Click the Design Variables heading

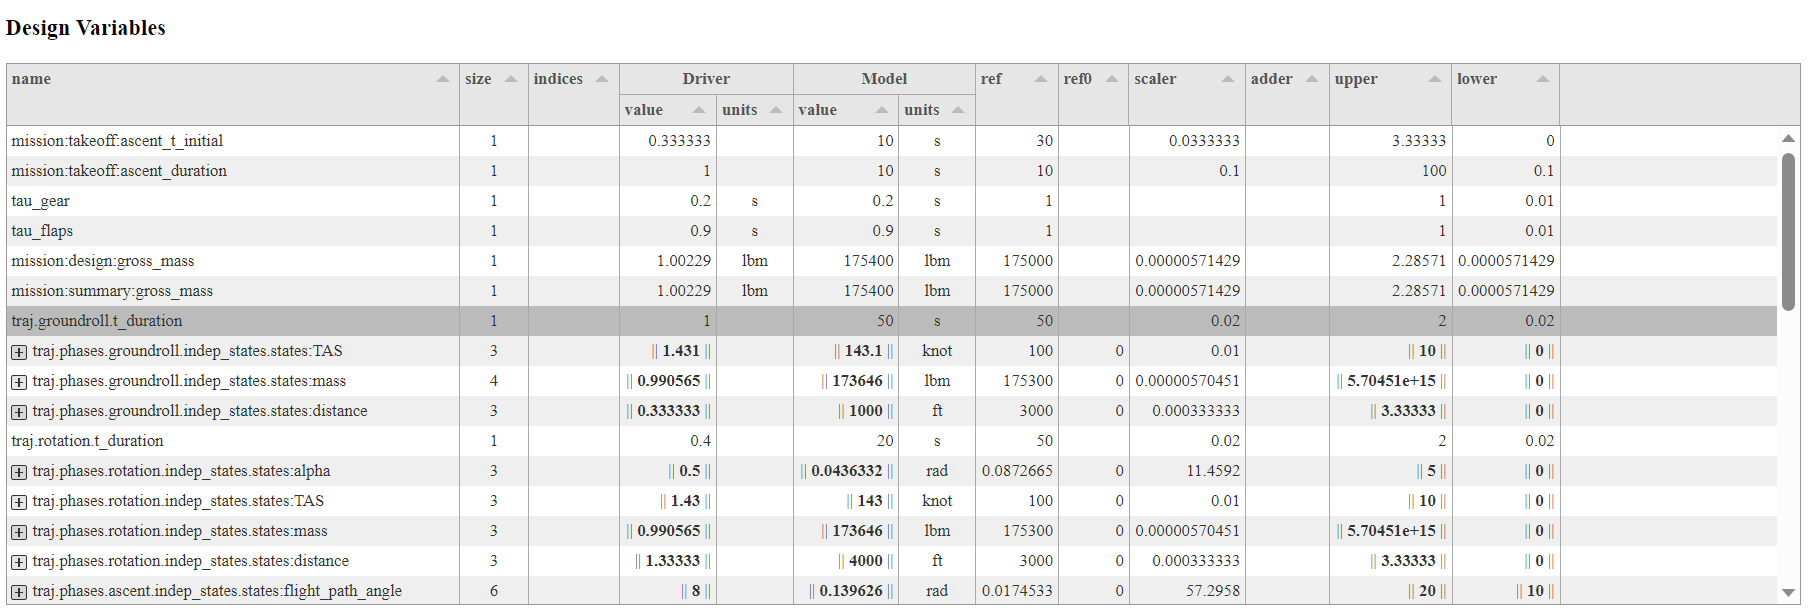[86, 28]
